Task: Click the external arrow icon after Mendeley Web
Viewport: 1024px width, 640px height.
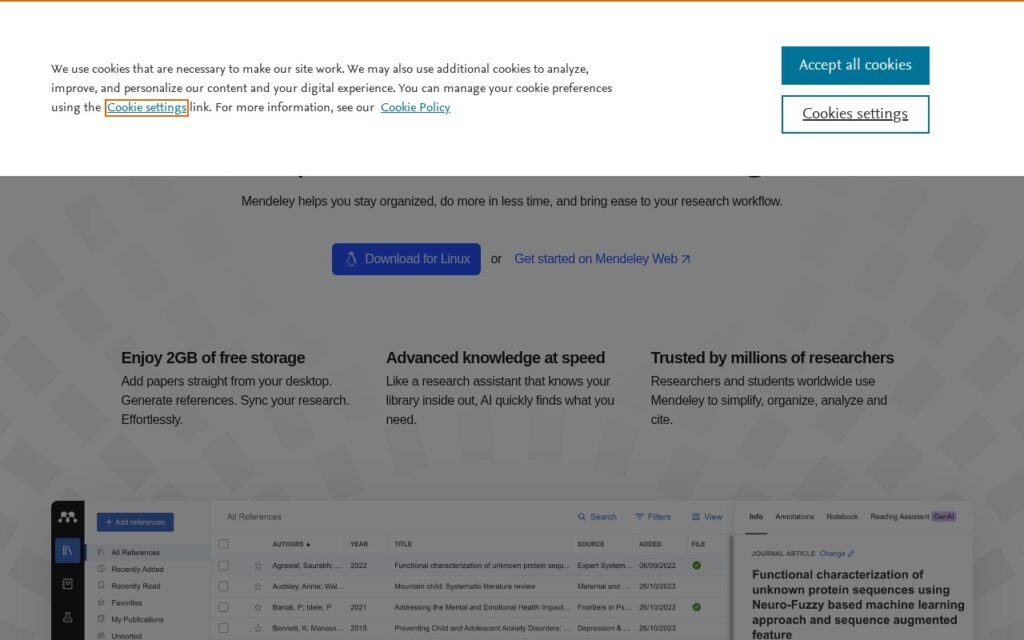Action: [686, 259]
